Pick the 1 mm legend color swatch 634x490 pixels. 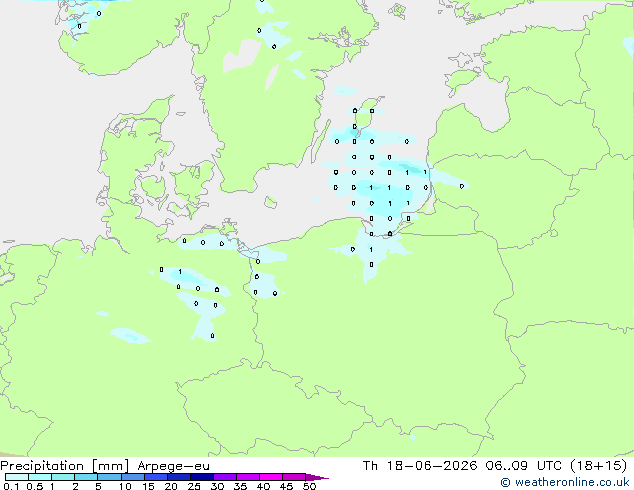click(63, 477)
